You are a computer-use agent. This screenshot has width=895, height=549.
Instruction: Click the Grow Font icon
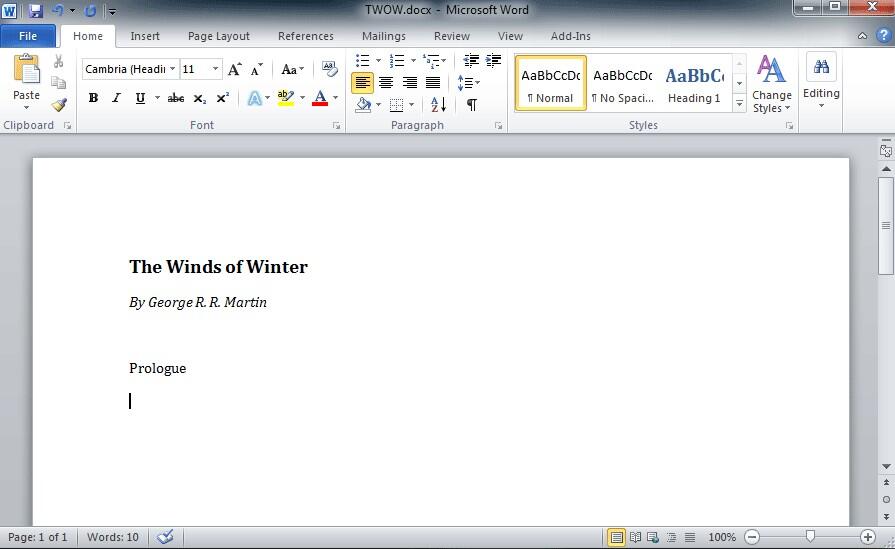[235, 69]
